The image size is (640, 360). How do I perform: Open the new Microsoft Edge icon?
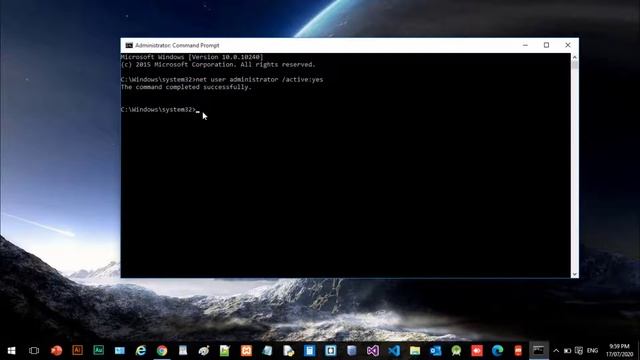click(x=497, y=351)
